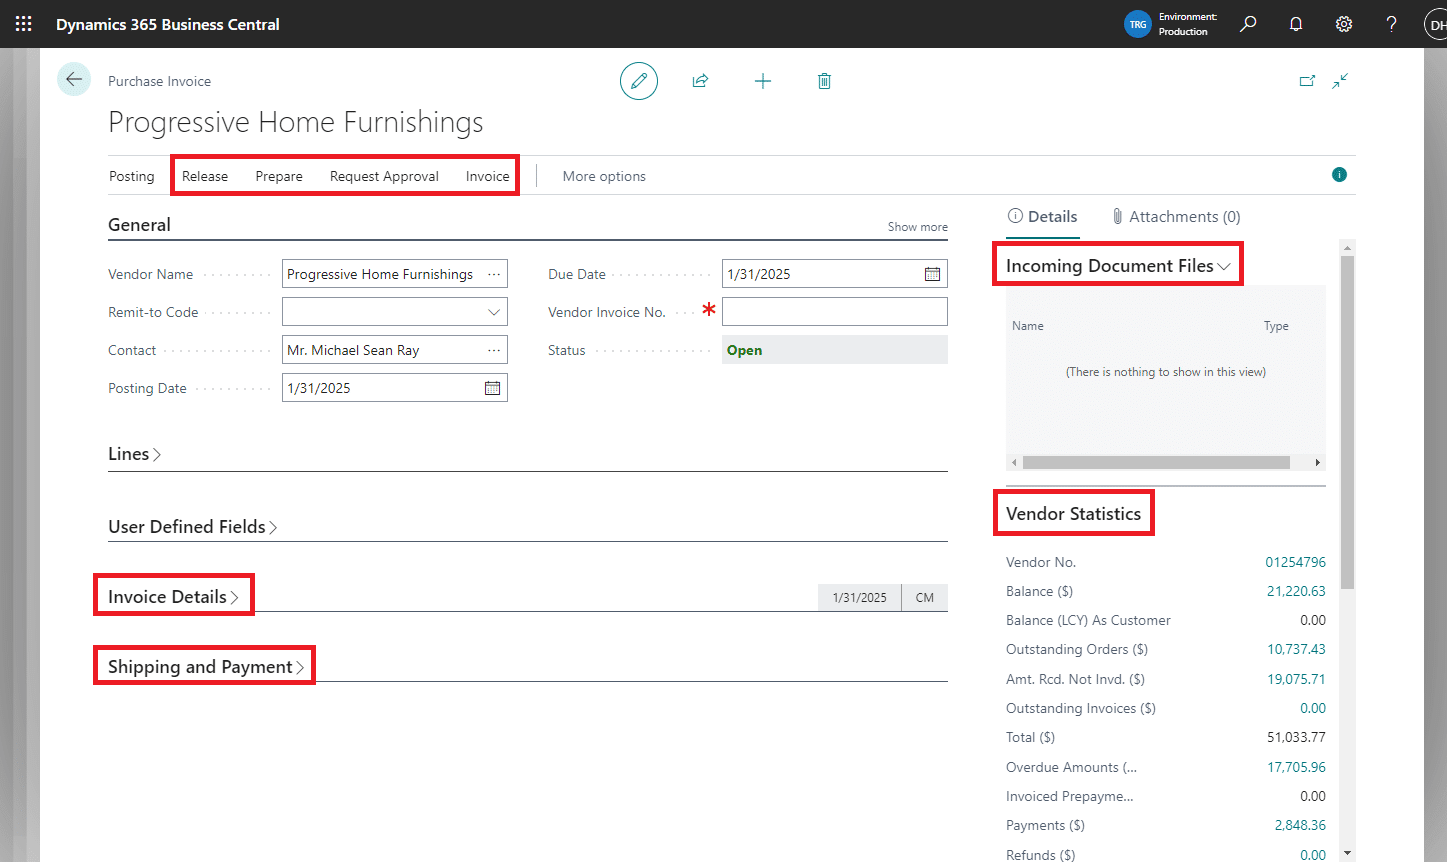Switch to the Attachments (0) tab
The width and height of the screenshot is (1447, 862).
1176,216
